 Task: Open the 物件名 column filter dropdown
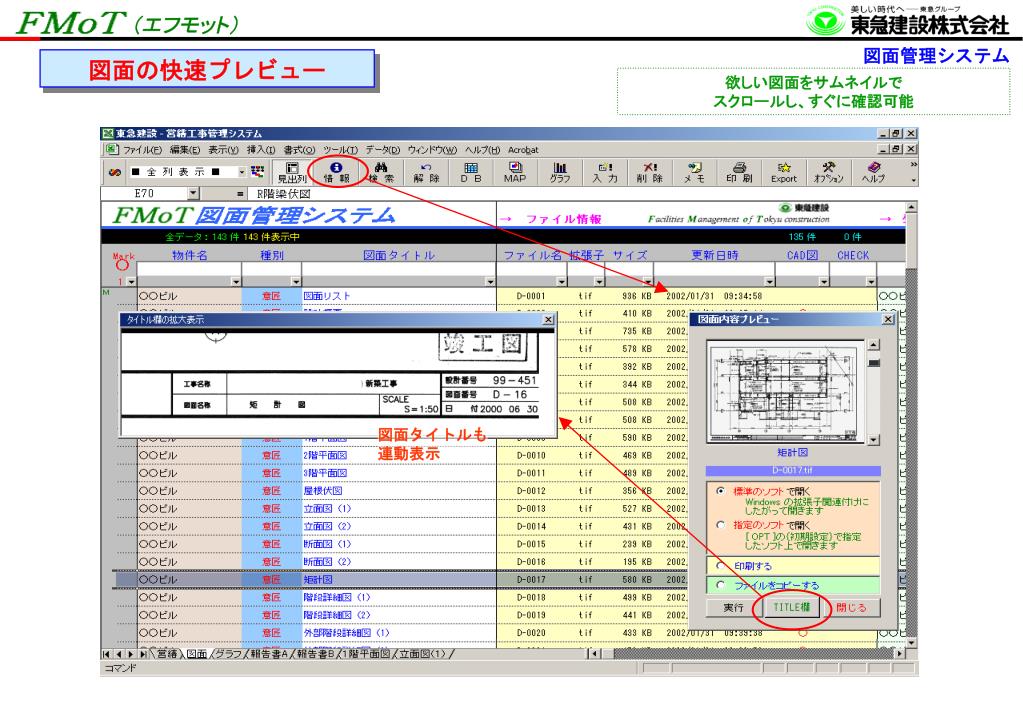tap(236, 281)
